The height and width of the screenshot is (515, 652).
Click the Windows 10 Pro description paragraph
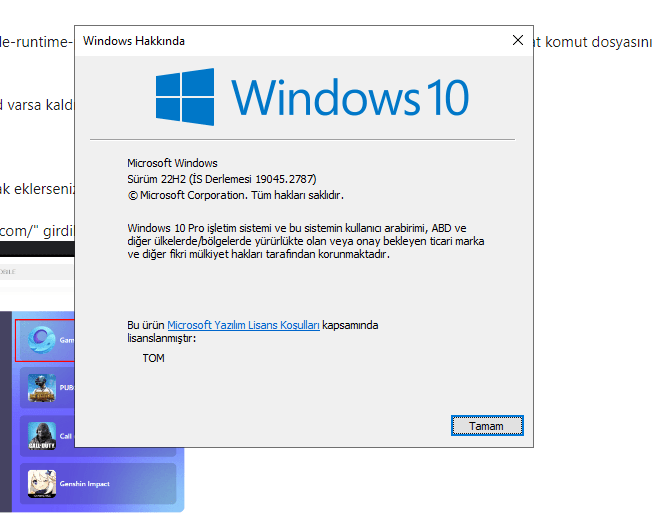pos(306,241)
